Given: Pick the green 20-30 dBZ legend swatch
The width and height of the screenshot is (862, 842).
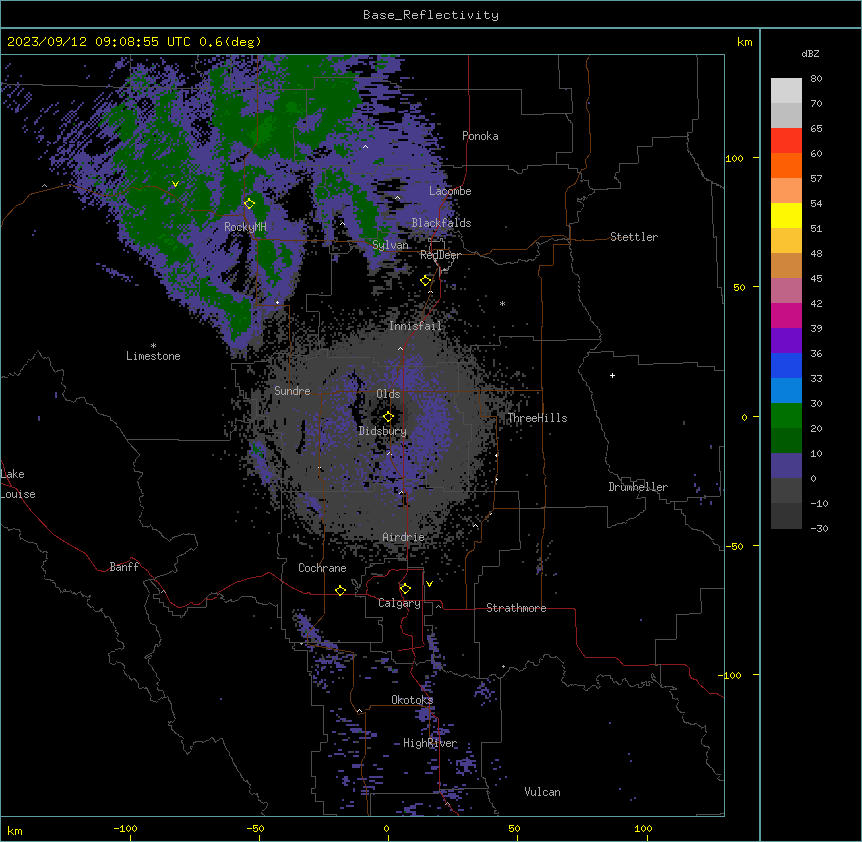Looking at the screenshot, I should (x=786, y=416).
